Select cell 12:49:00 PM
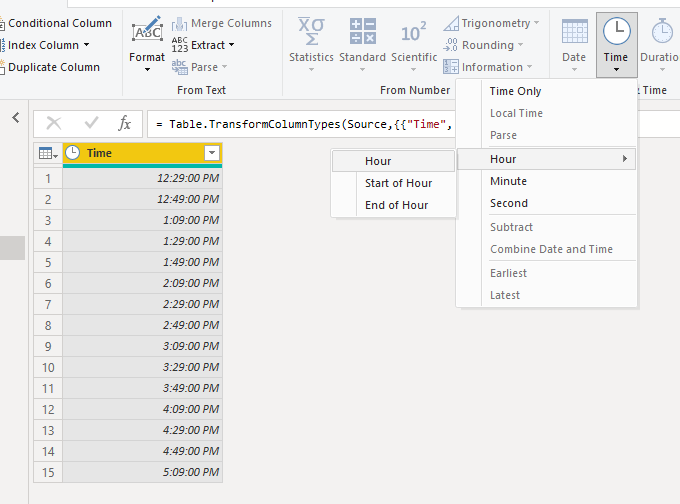Screen dimensions: 680x504 click(x=142, y=199)
